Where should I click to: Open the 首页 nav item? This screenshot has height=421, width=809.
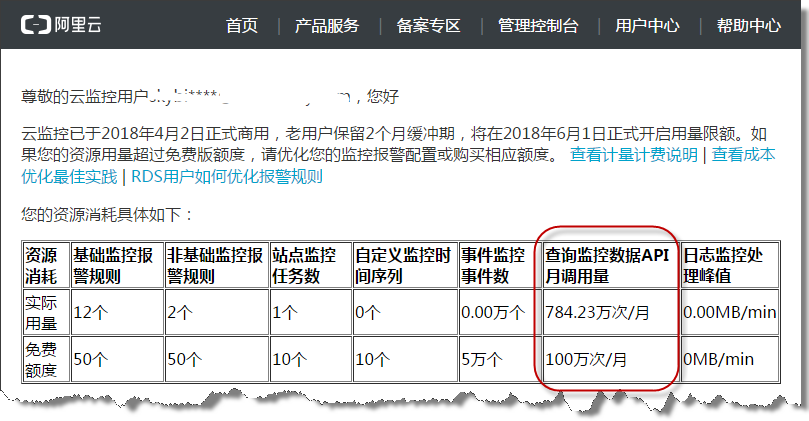coord(242,25)
